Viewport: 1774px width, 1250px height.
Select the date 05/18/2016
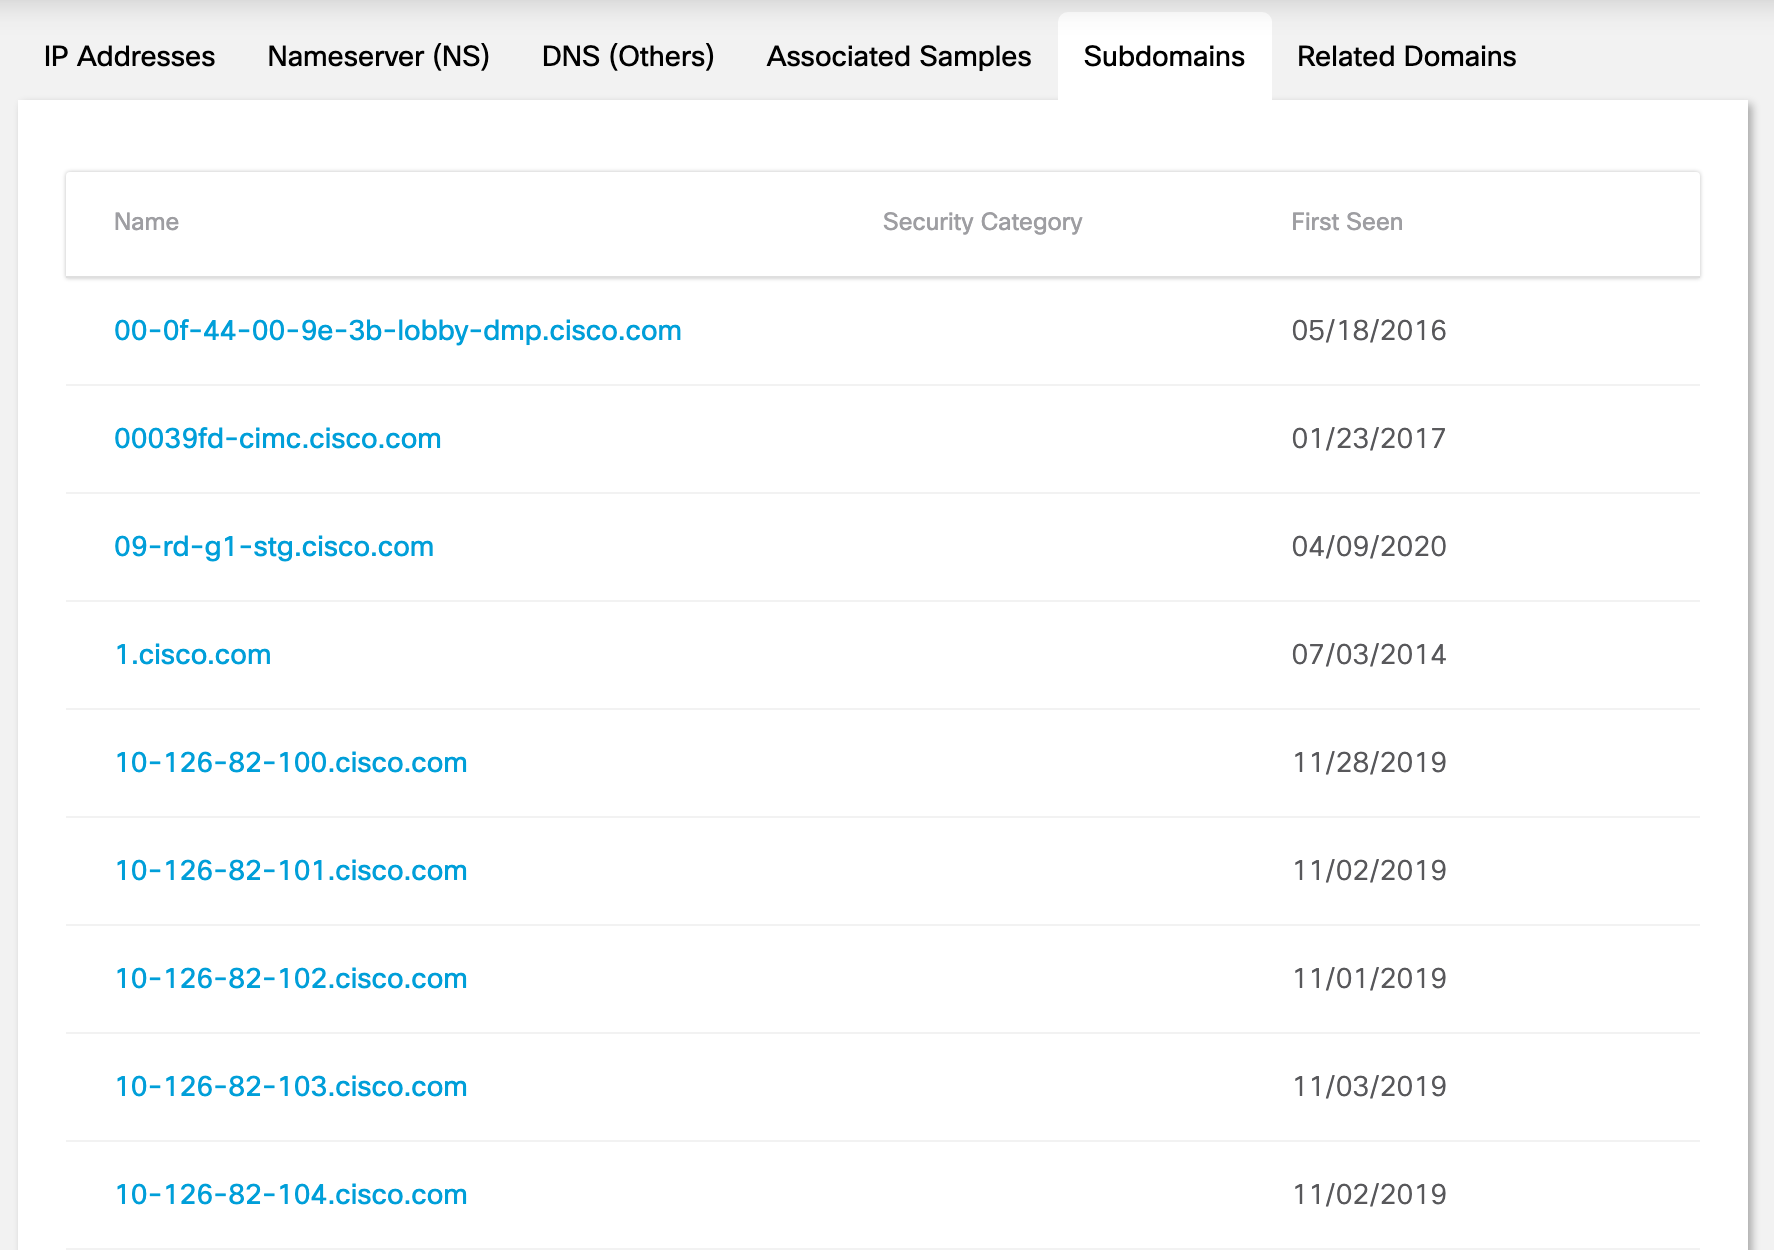click(1369, 331)
